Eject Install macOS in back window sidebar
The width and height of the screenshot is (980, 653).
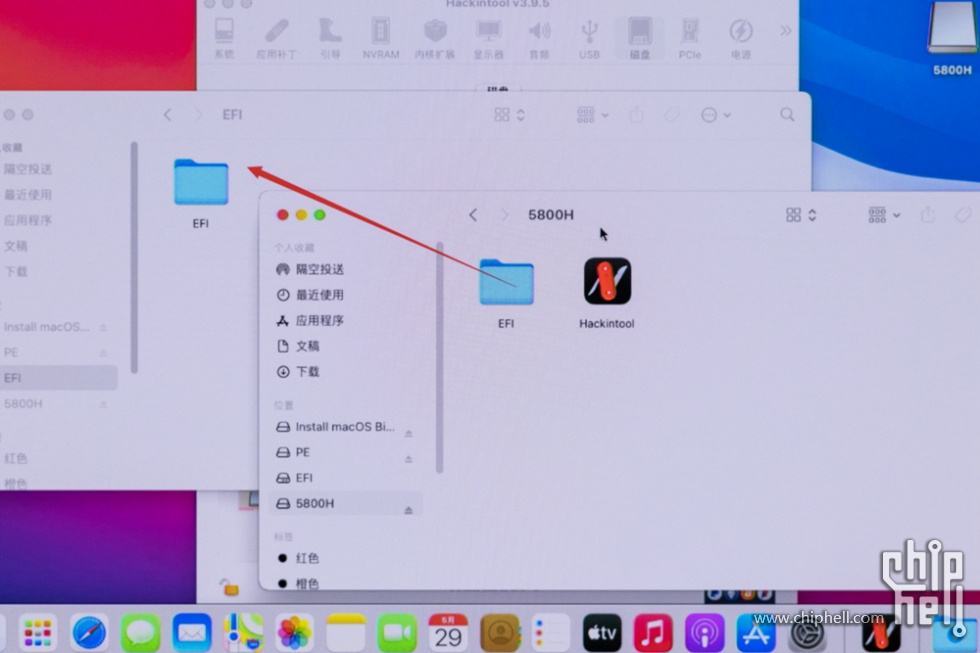coord(103,327)
